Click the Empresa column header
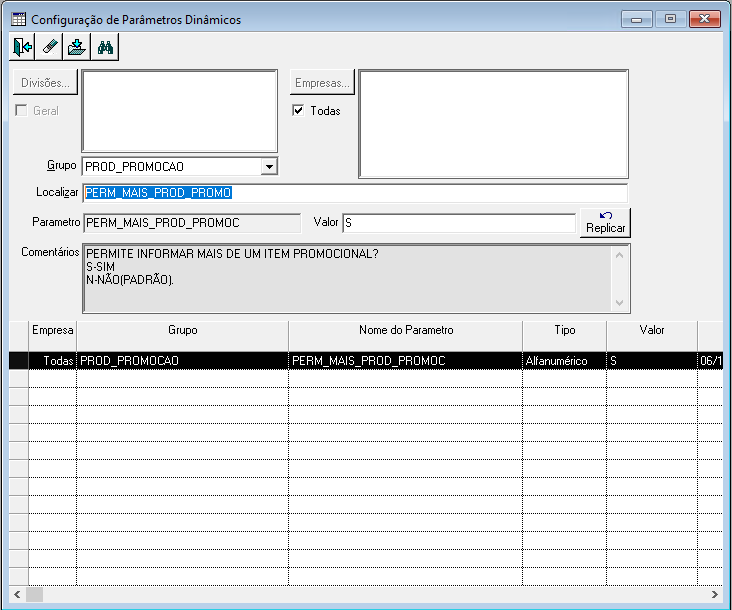The height and width of the screenshot is (610, 732). (x=52, y=335)
